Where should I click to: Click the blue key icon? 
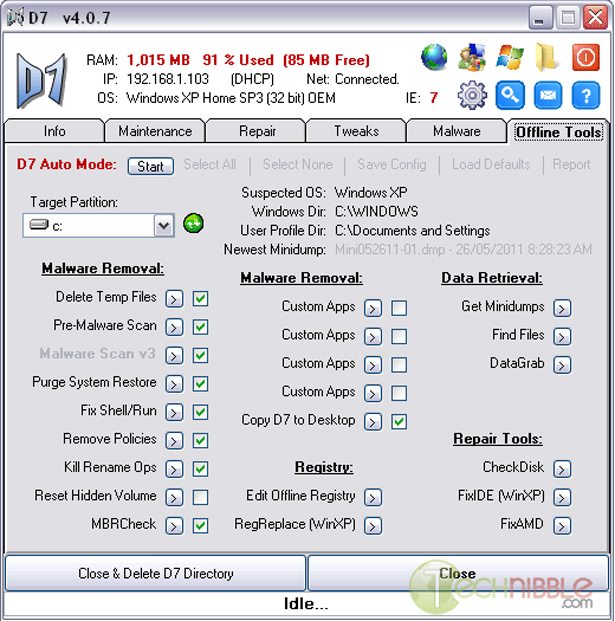510,96
